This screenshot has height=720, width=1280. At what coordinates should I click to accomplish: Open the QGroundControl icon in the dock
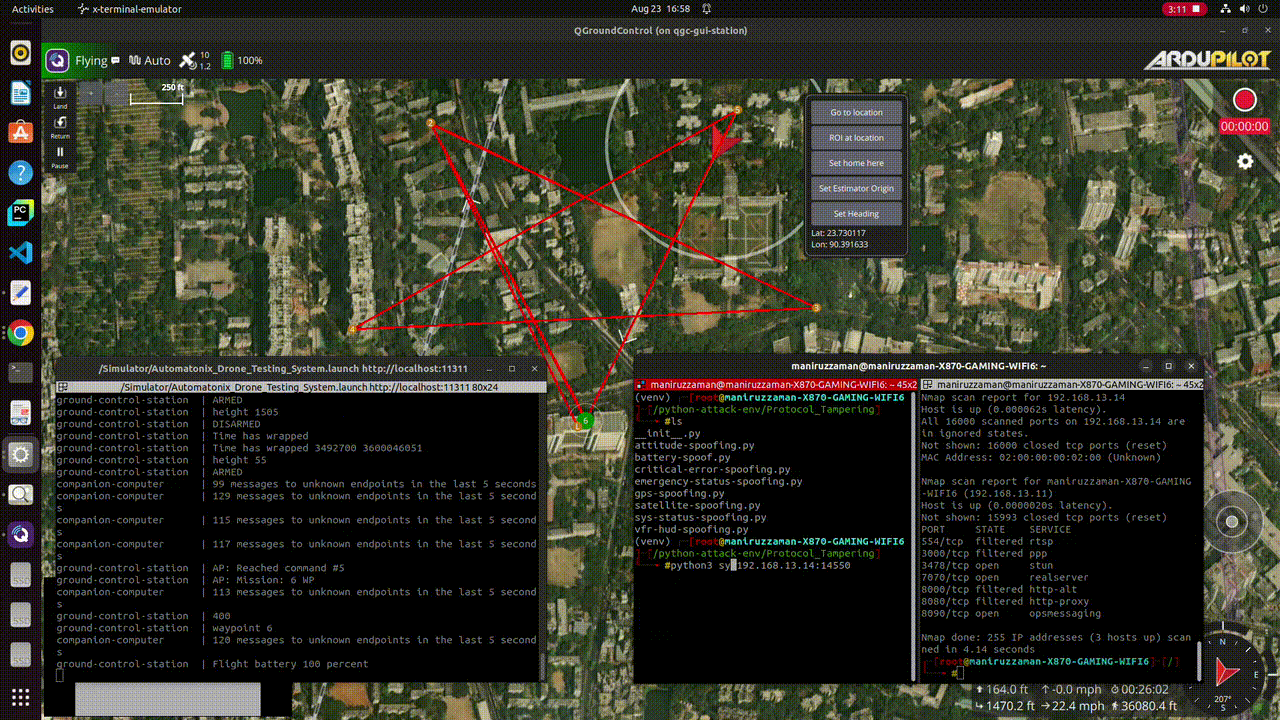[20, 533]
